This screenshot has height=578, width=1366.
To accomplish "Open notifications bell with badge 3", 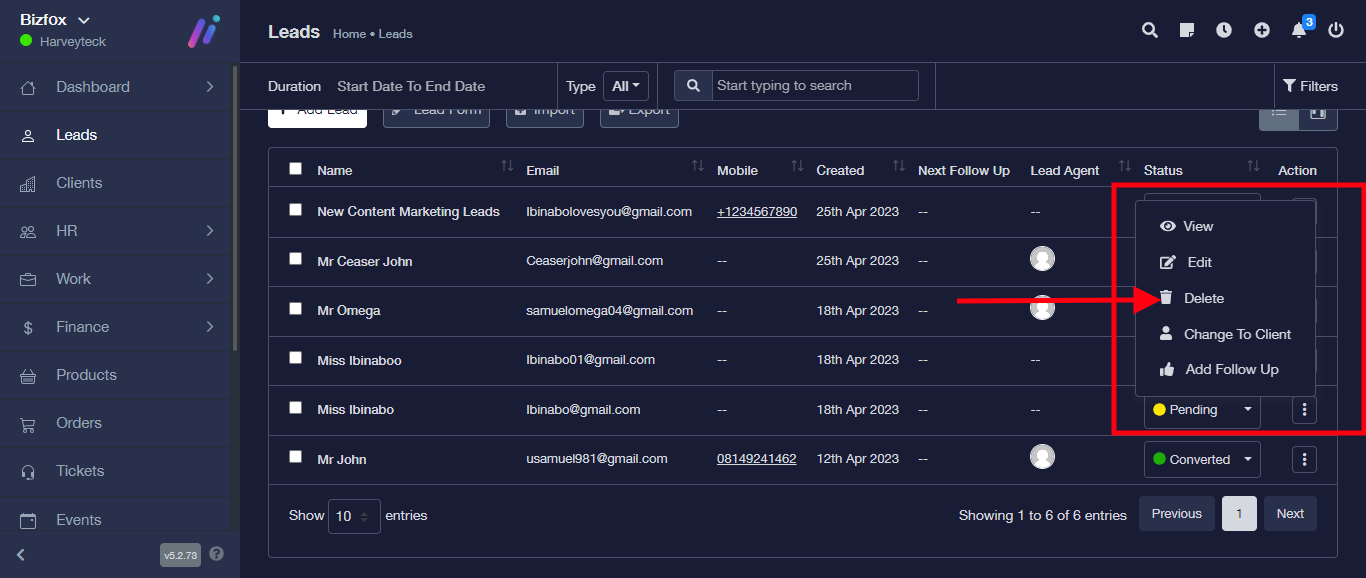I will (1299, 30).
